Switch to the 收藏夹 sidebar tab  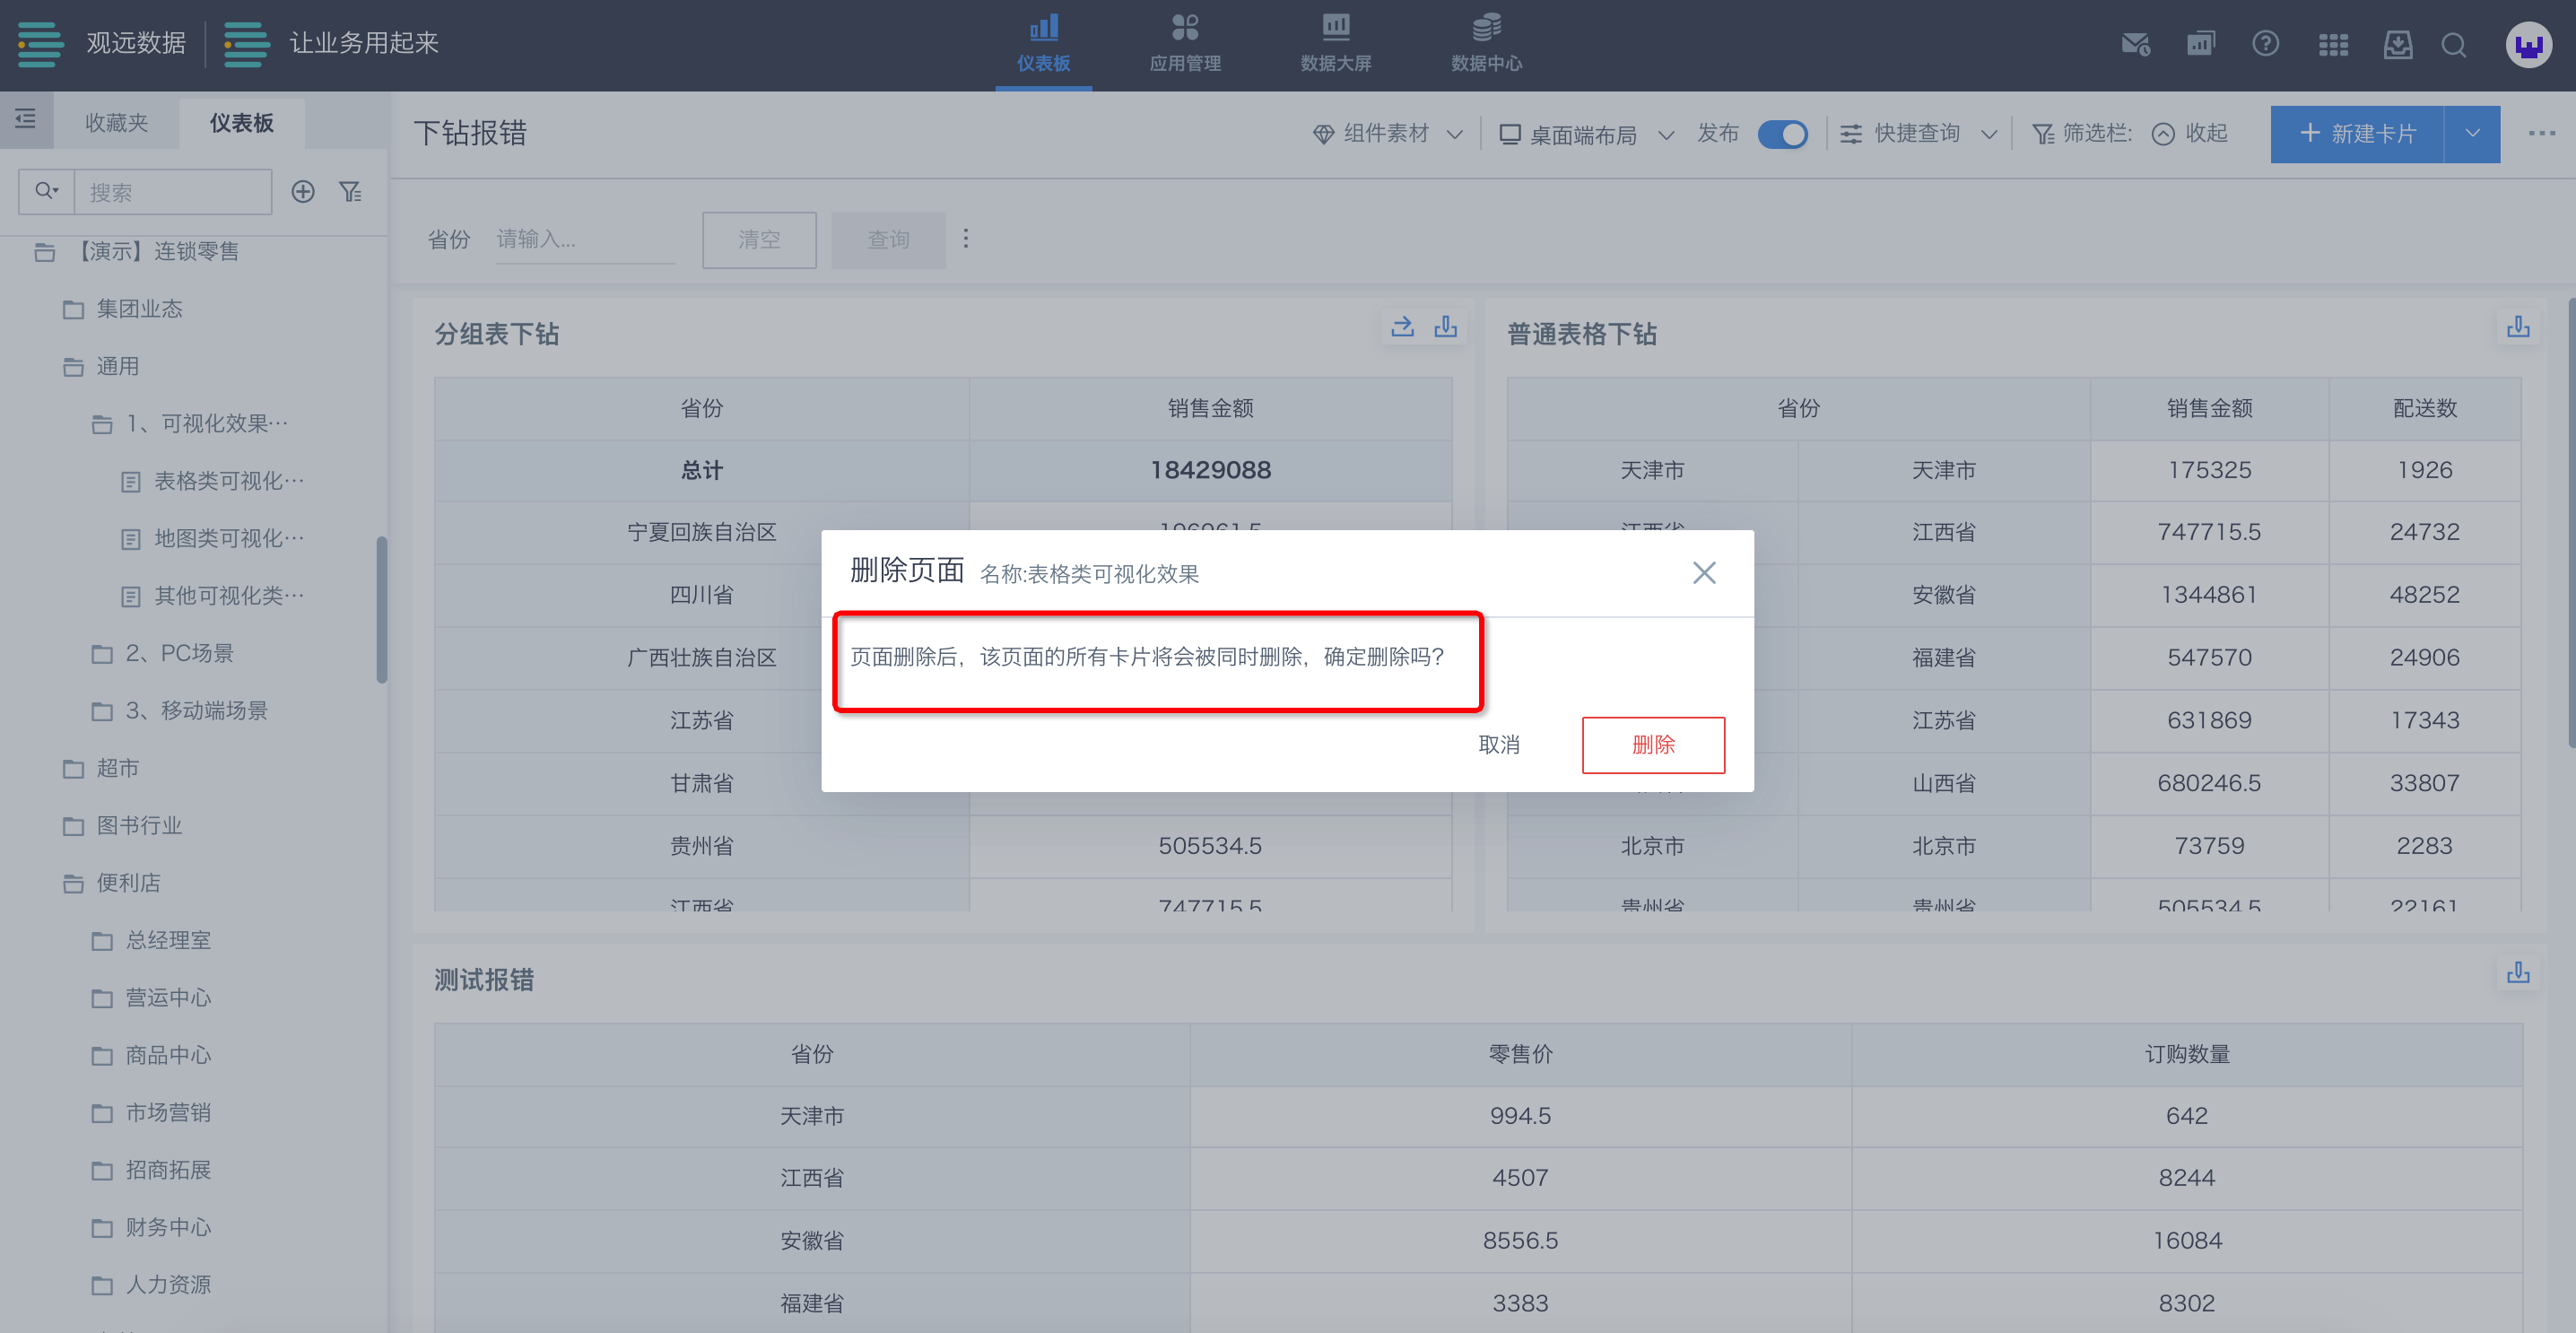click(116, 123)
